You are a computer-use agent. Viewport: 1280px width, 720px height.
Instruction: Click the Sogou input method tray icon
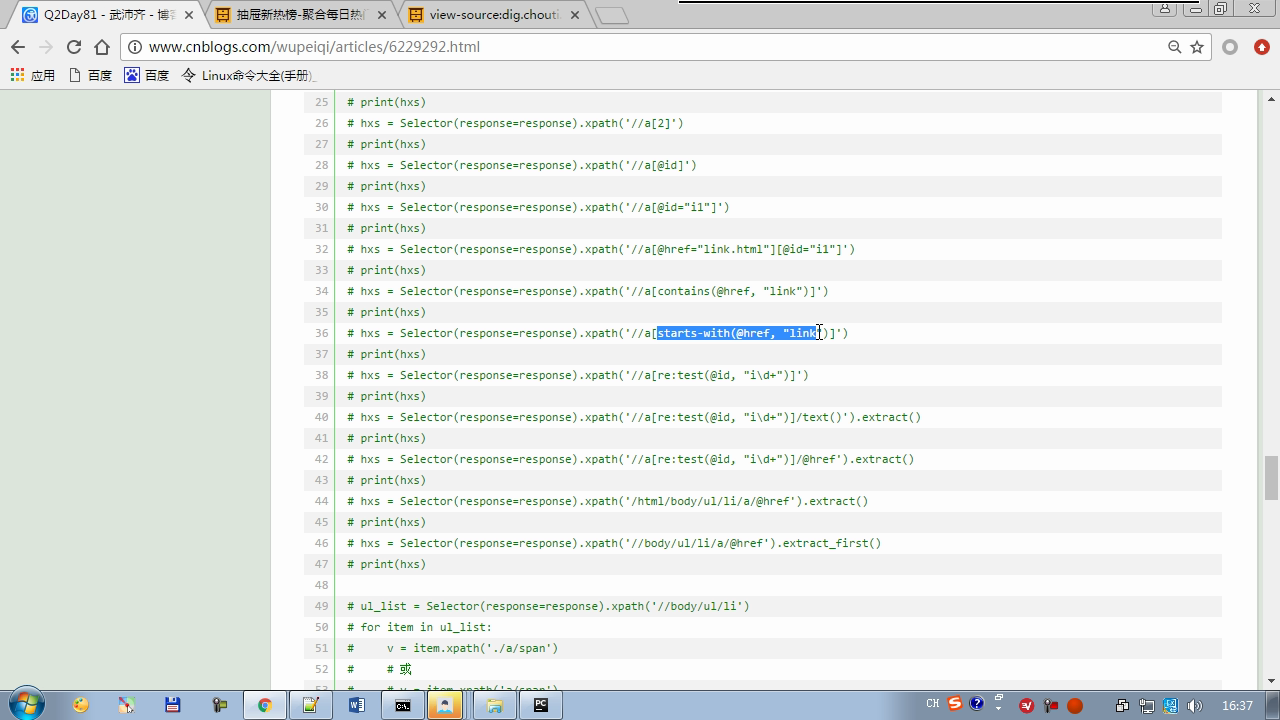click(x=955, y=704)
